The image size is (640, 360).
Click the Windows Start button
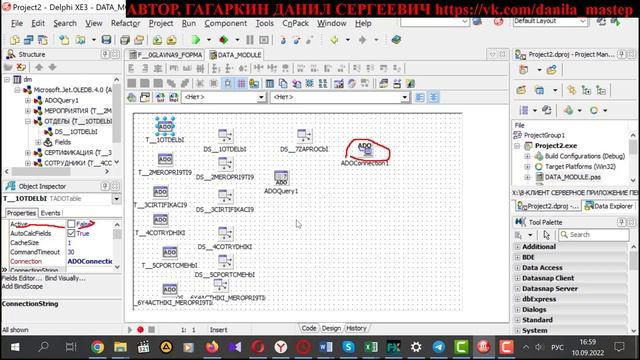pos(15,347)
